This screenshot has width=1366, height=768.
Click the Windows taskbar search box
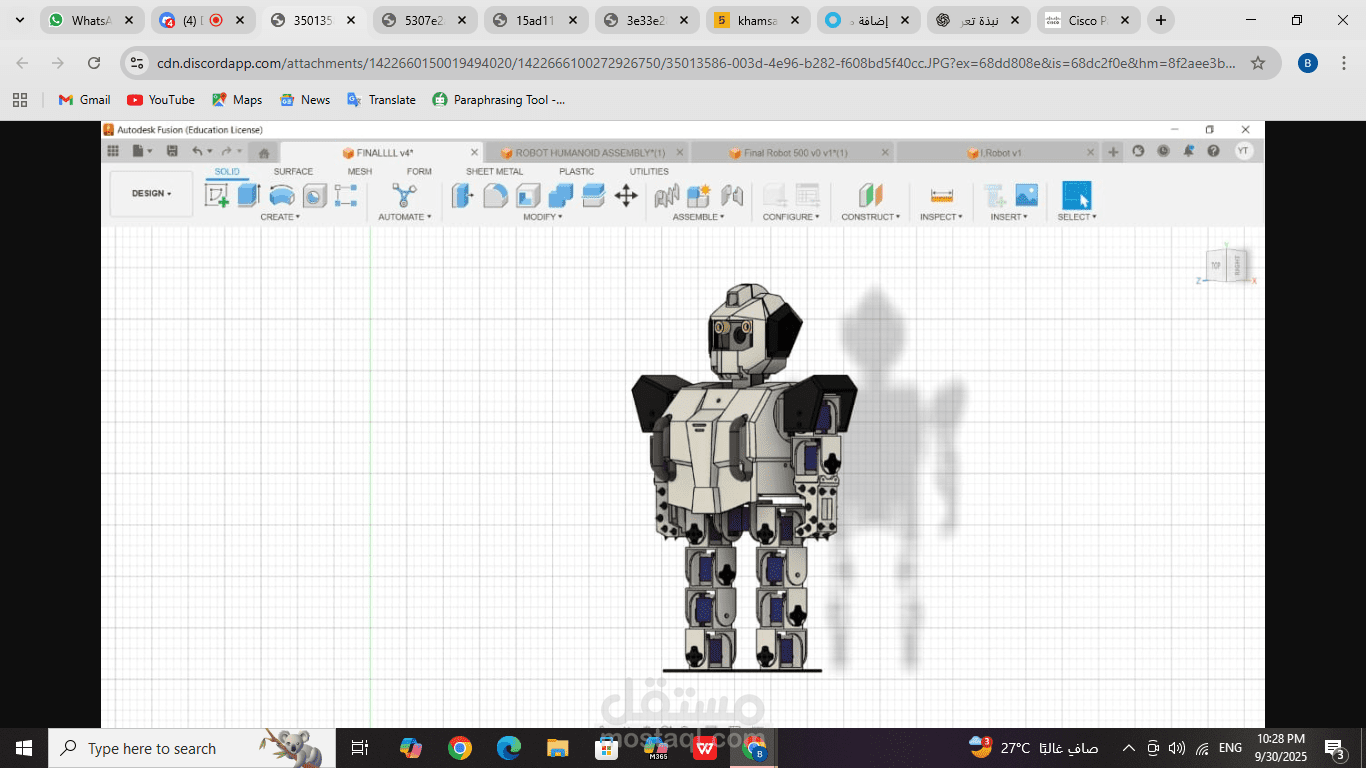point(151,748)
